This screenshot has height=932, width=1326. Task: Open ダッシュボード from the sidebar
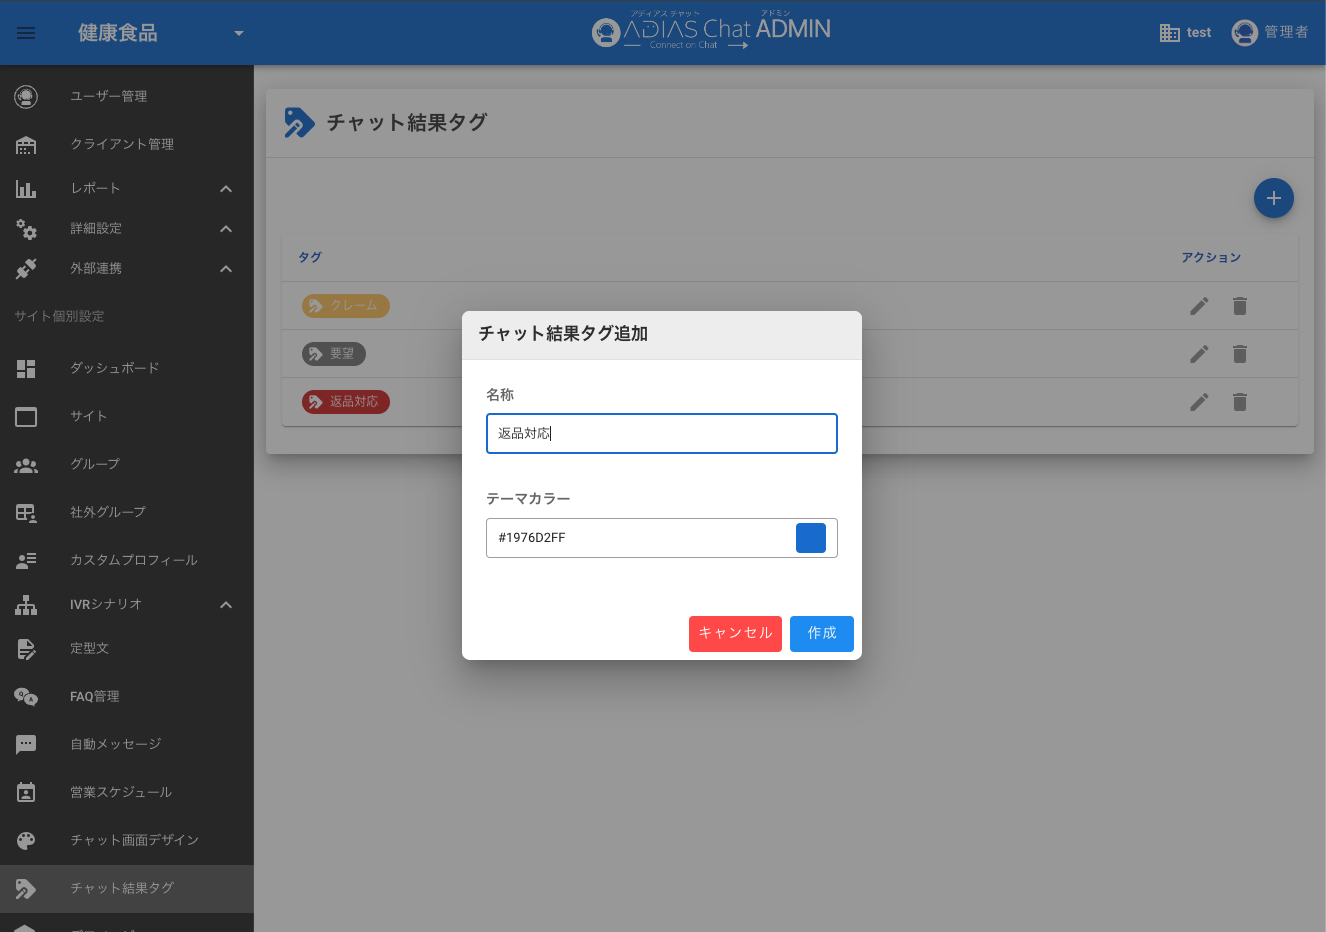click(114, 368)
